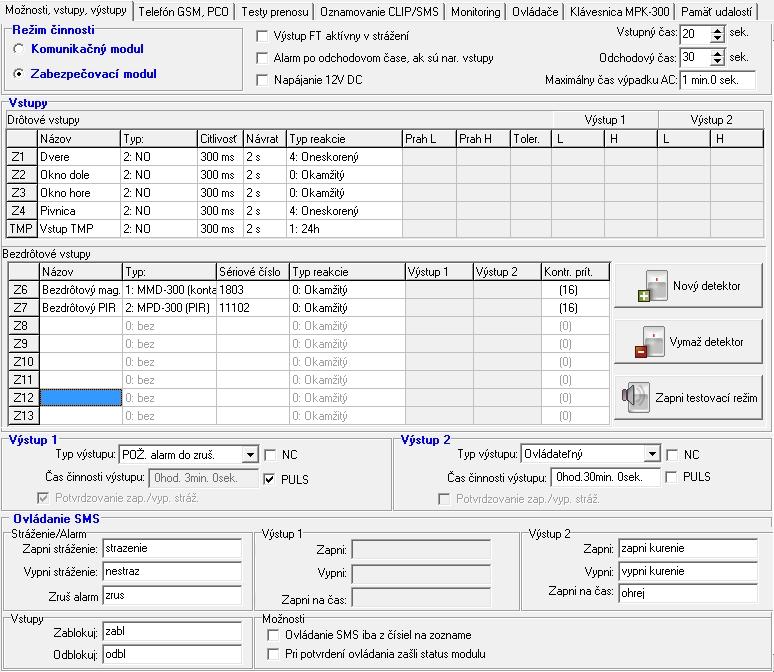The image size is (774, 672).
Task: Check Ovládanie SMS iba z čísiel na zozname
Action: tap(272, 635)
